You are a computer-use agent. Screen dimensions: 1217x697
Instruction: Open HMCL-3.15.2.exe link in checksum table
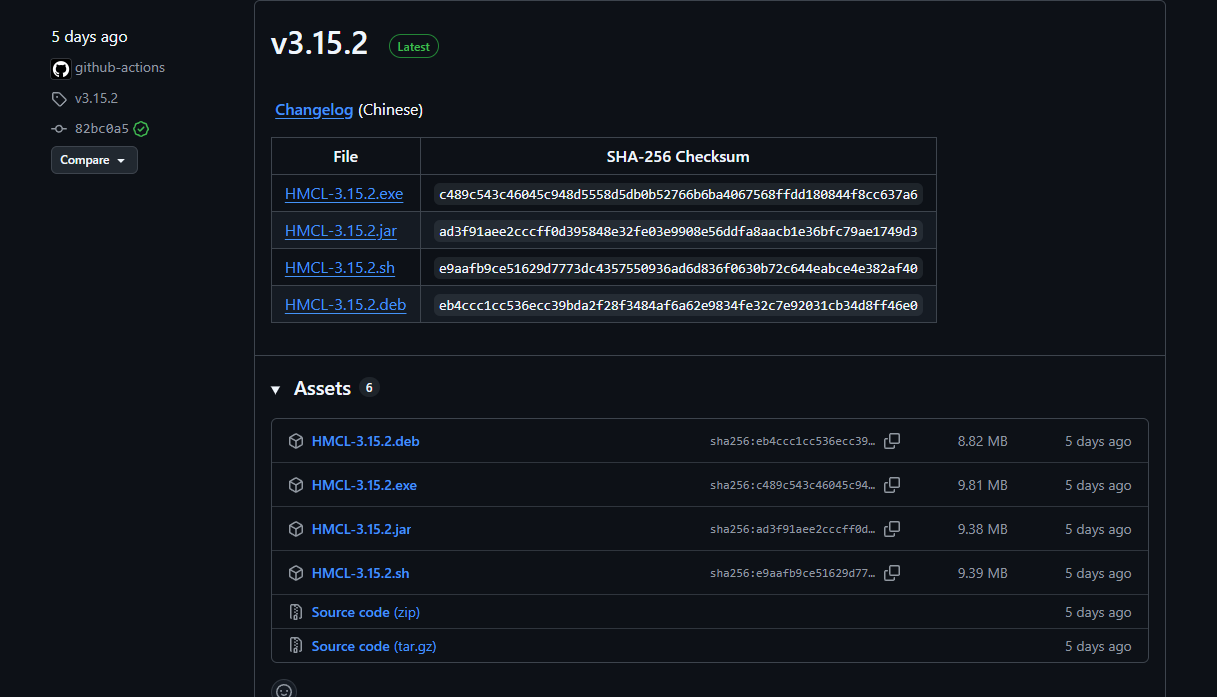(x=344, y=194)
